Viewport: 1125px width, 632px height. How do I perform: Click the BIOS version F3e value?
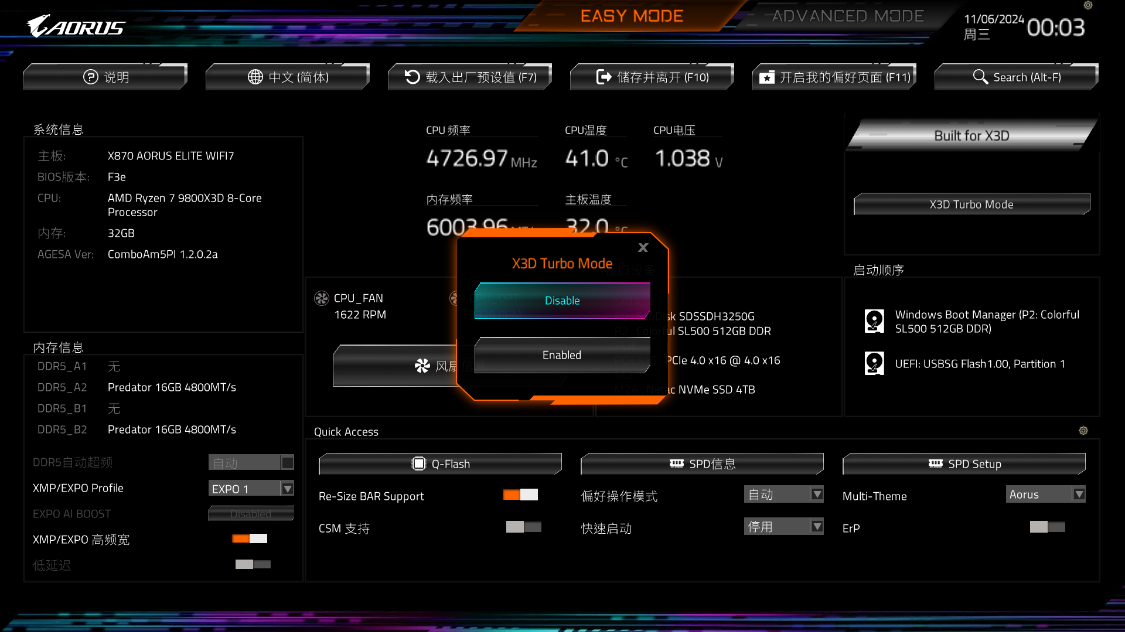point(116,176)
